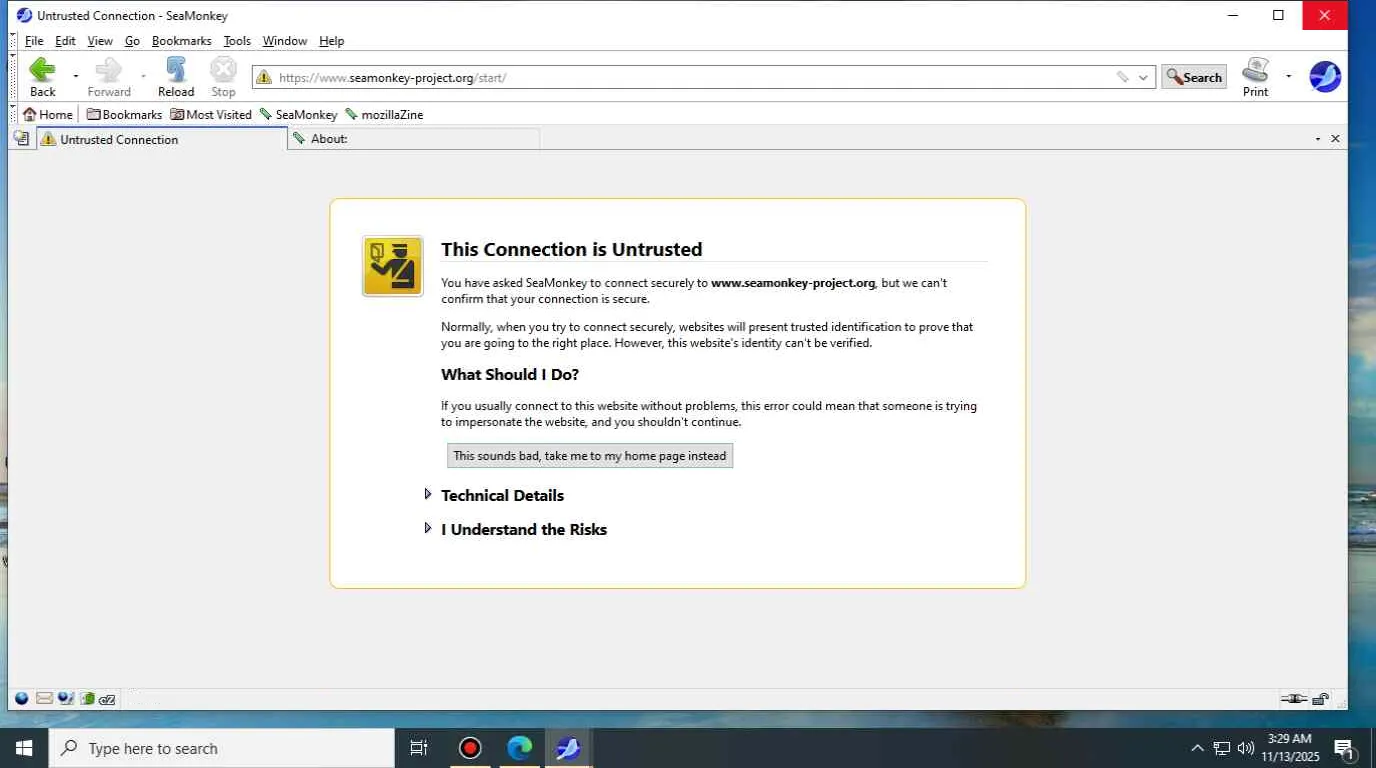Open ChatZilla from the status bar

point(108,698)
